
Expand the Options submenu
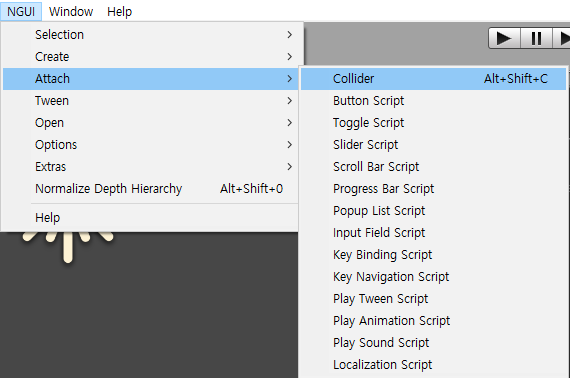click(x=151, y=145)
